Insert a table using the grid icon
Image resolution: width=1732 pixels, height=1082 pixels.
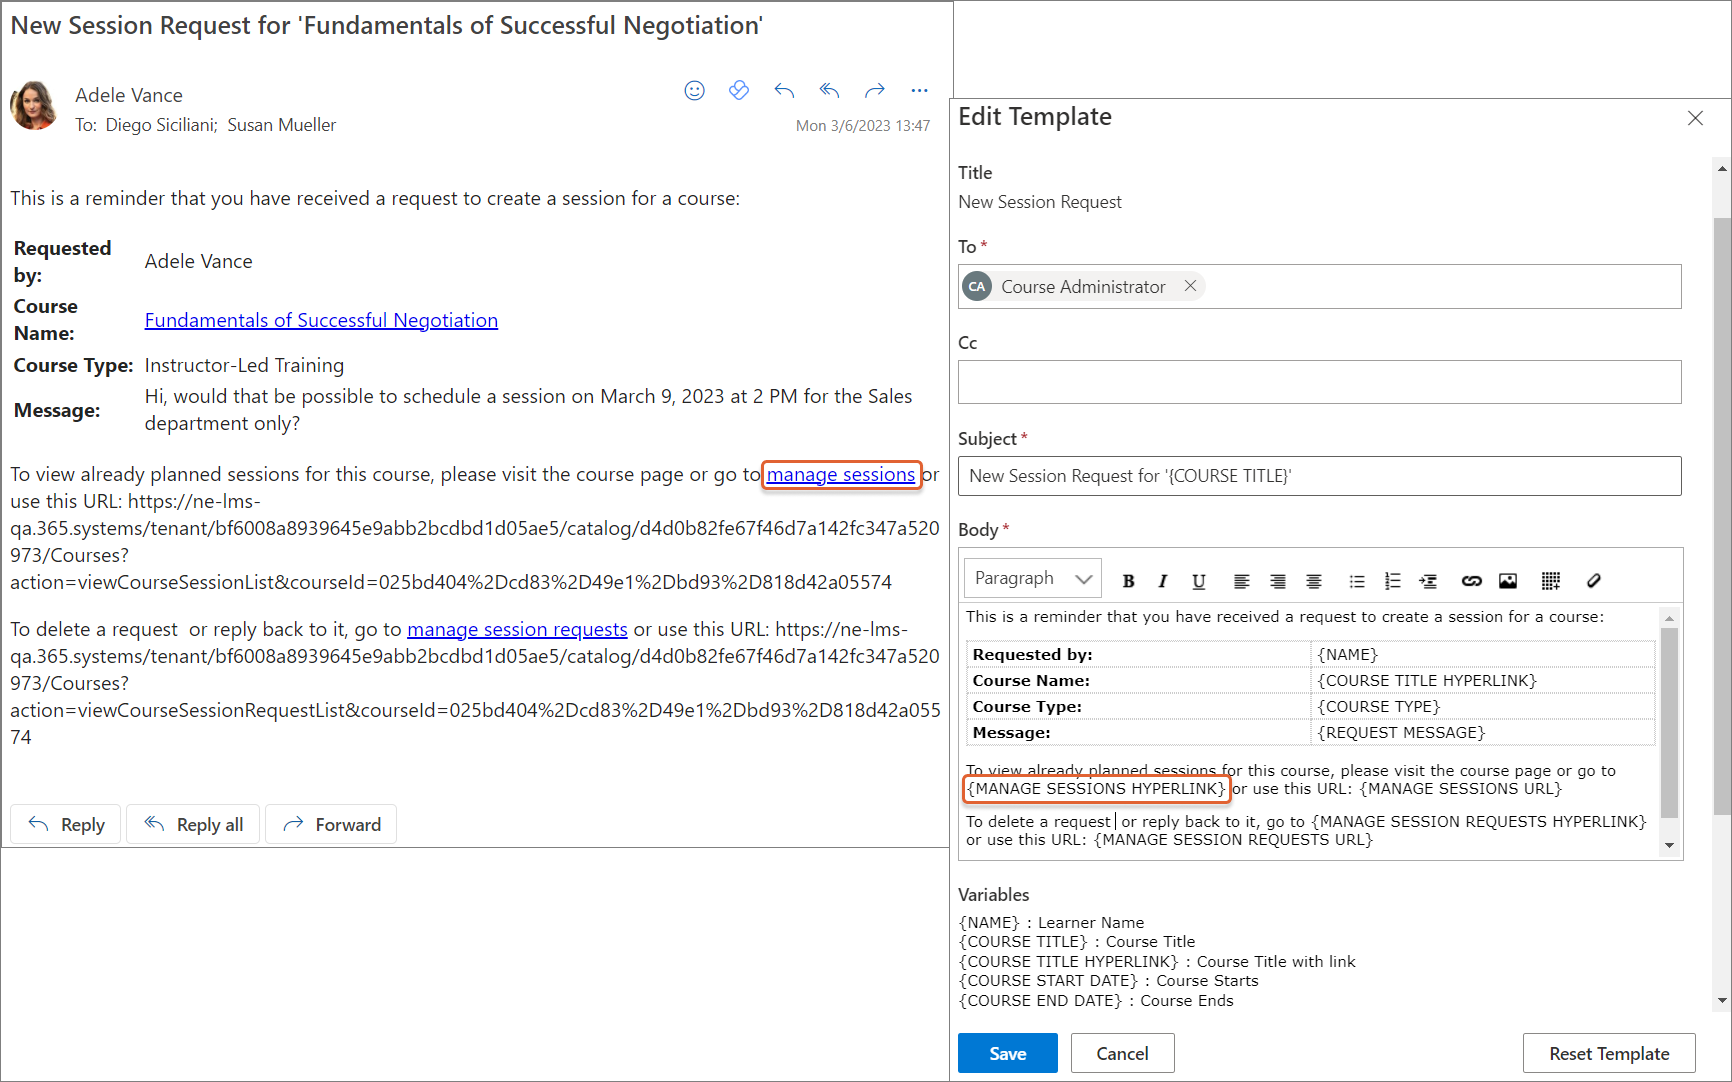(1550, 581)
